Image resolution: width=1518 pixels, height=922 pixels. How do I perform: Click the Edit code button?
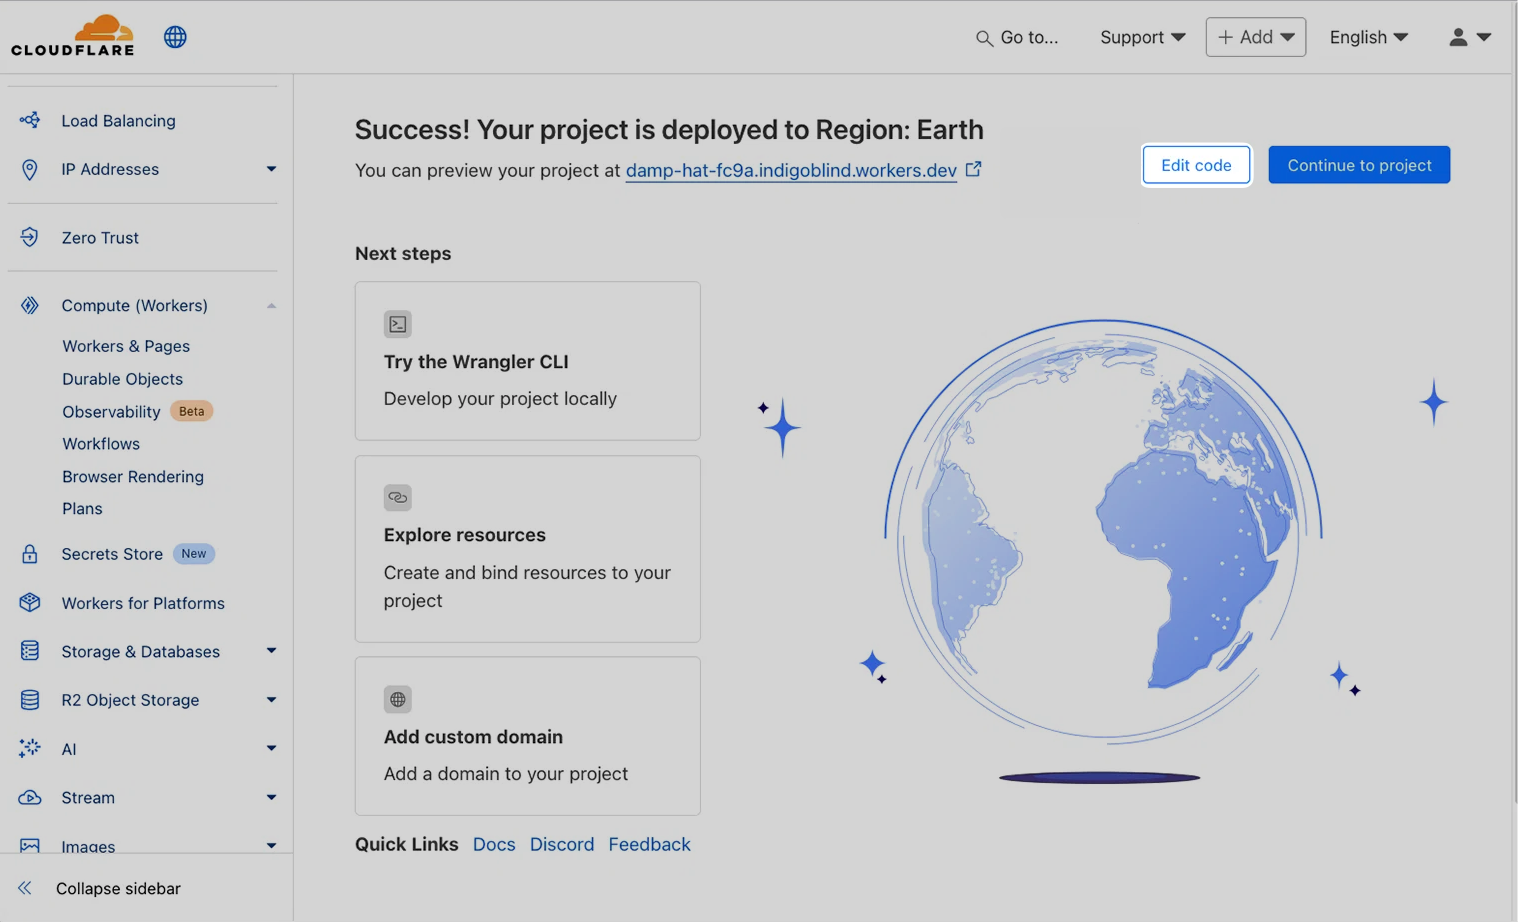[1196, 165]
